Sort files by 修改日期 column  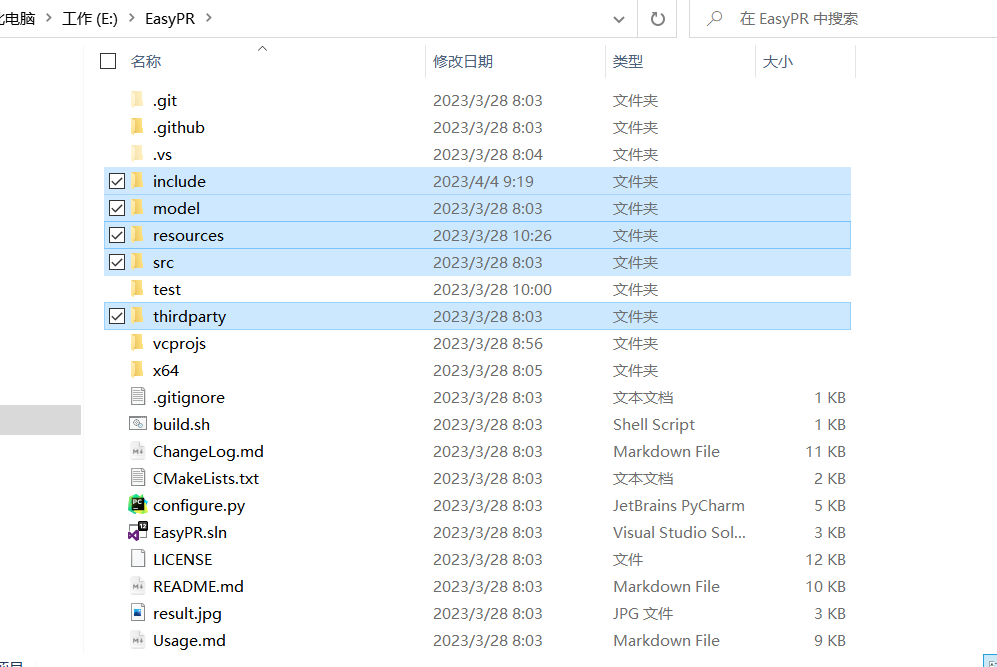(463, 62)
